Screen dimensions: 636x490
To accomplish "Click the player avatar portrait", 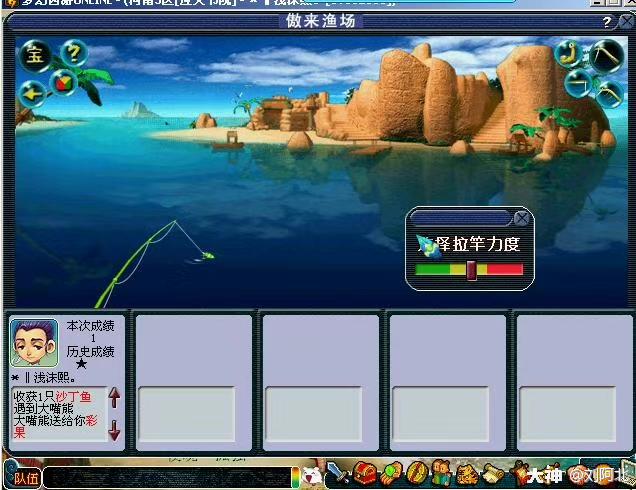I will click(x=34, y=343).
